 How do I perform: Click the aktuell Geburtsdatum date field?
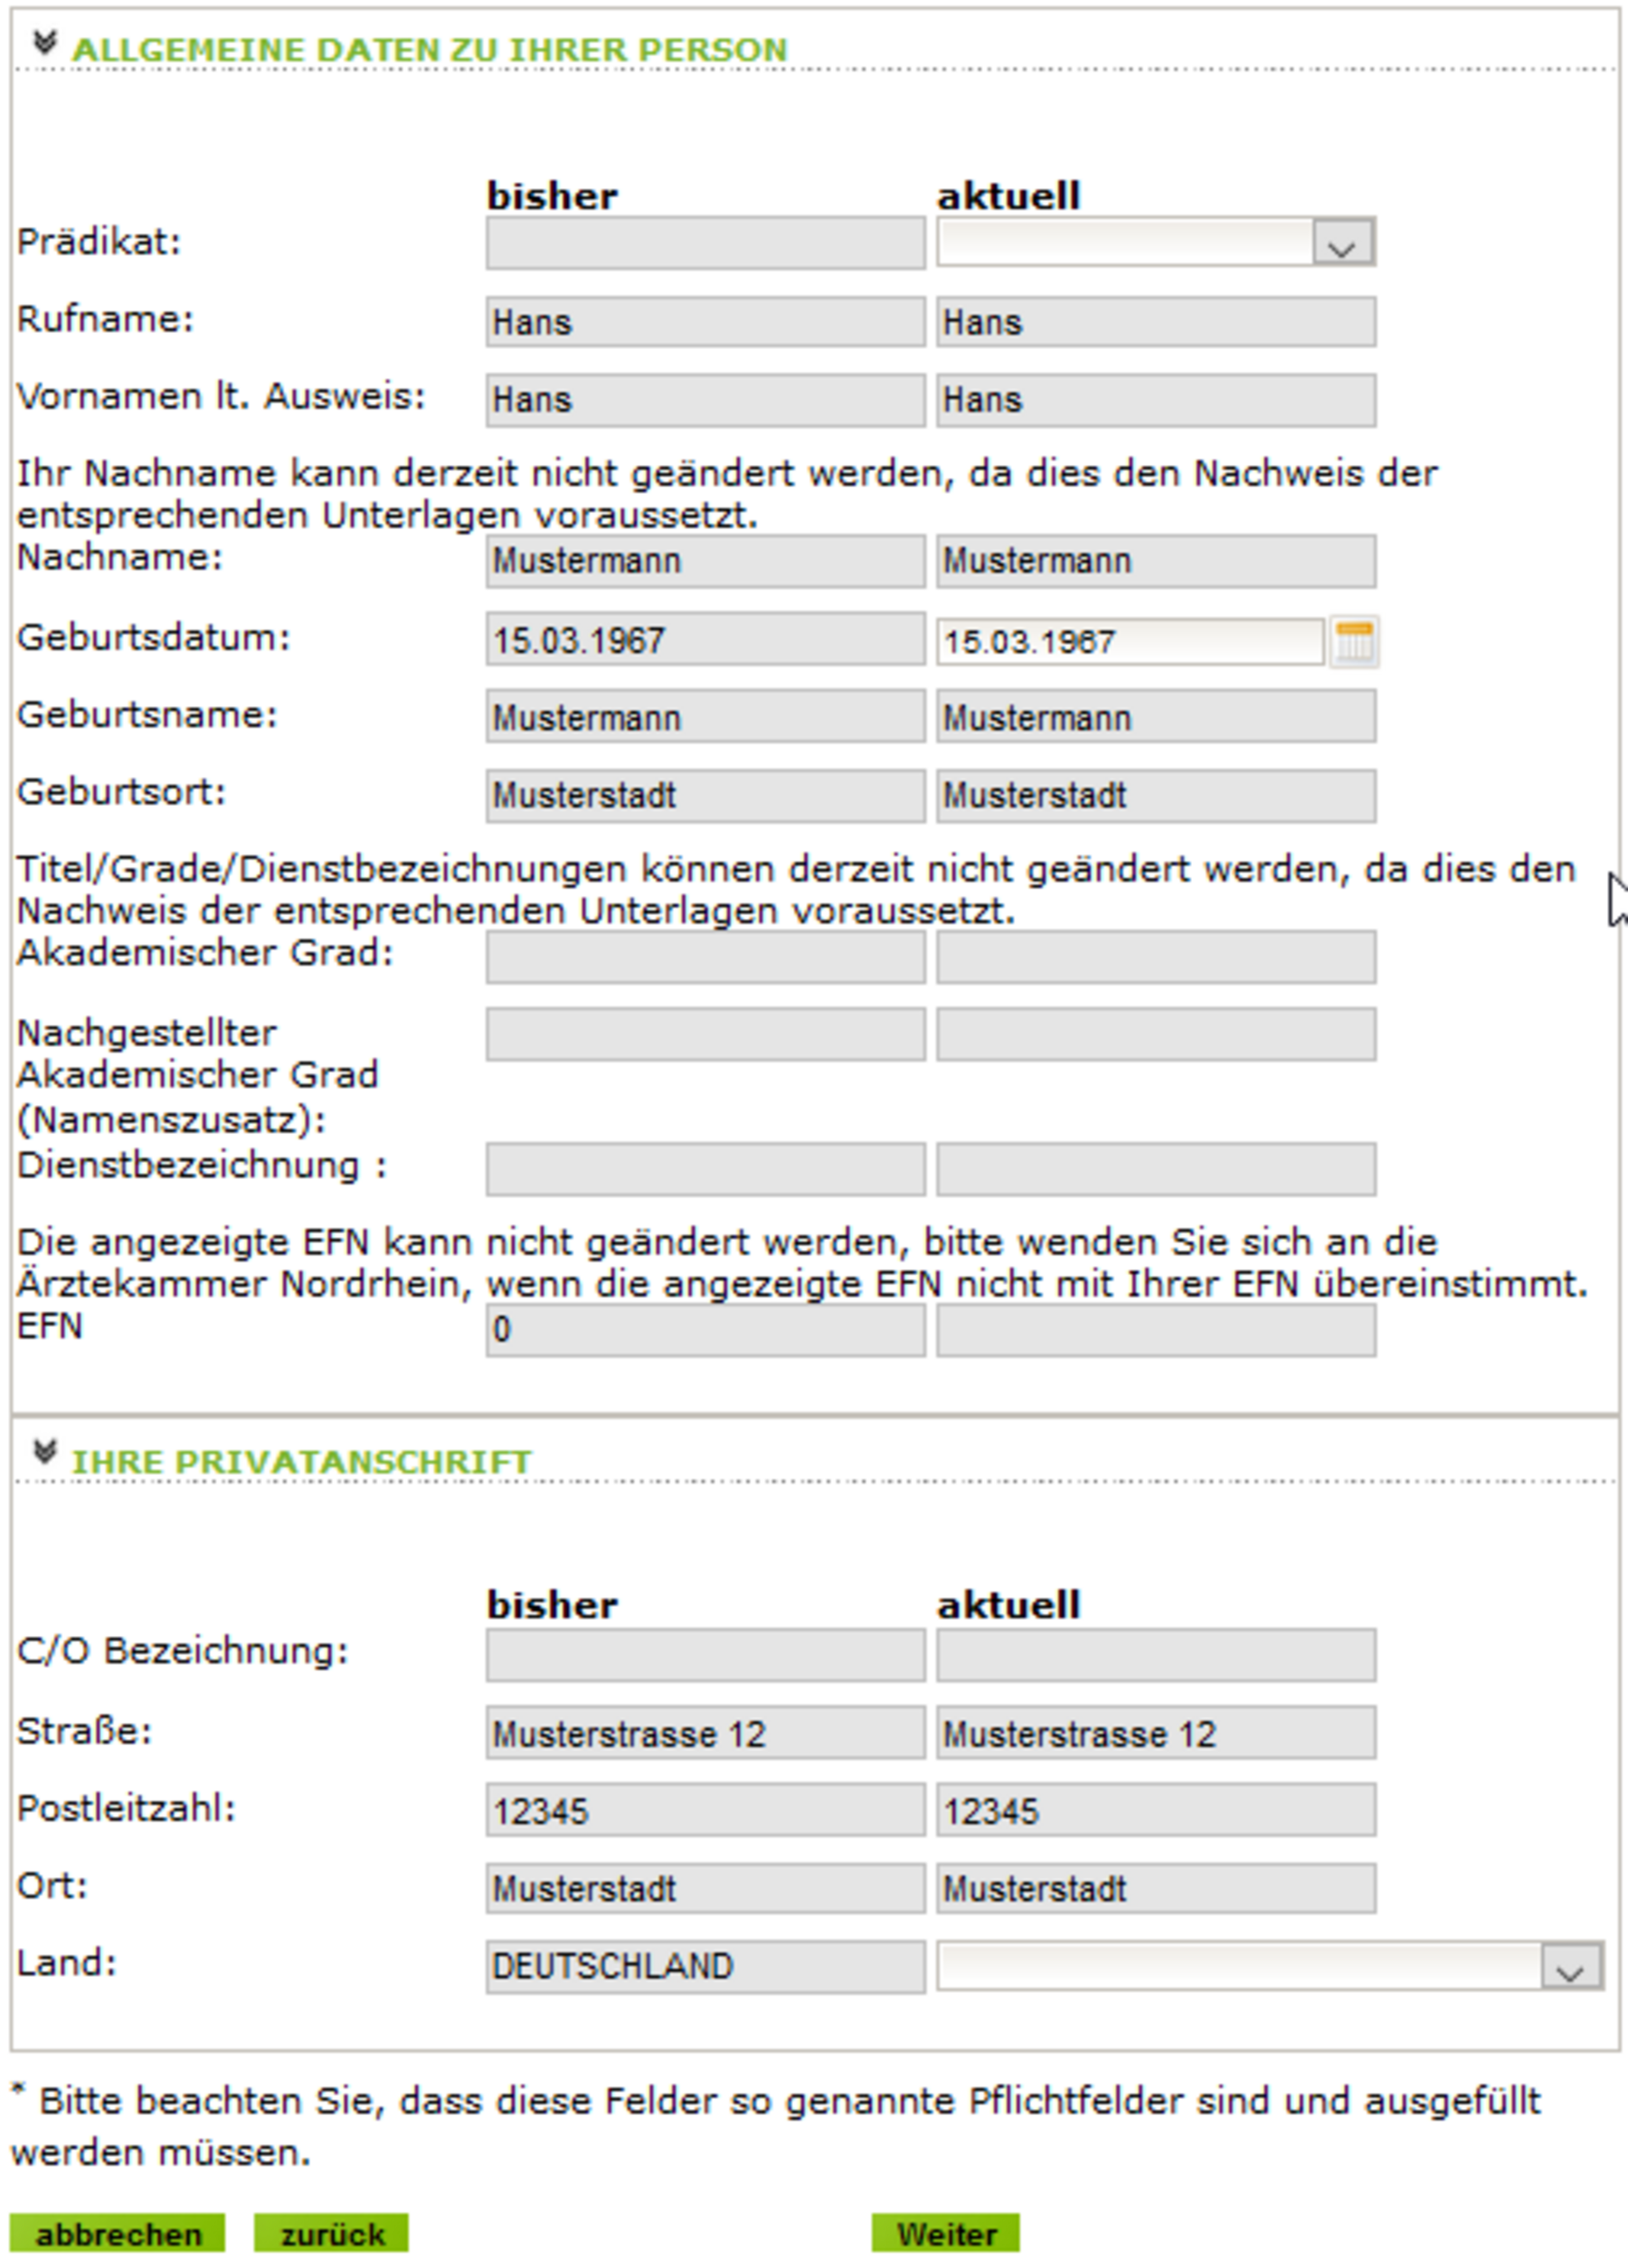point(1129,641)
